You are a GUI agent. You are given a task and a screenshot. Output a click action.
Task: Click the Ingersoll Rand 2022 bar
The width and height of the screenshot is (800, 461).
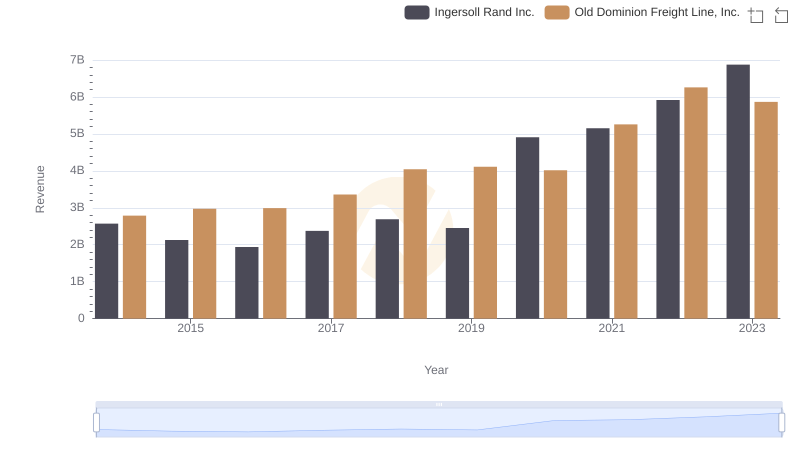point(668,209)
